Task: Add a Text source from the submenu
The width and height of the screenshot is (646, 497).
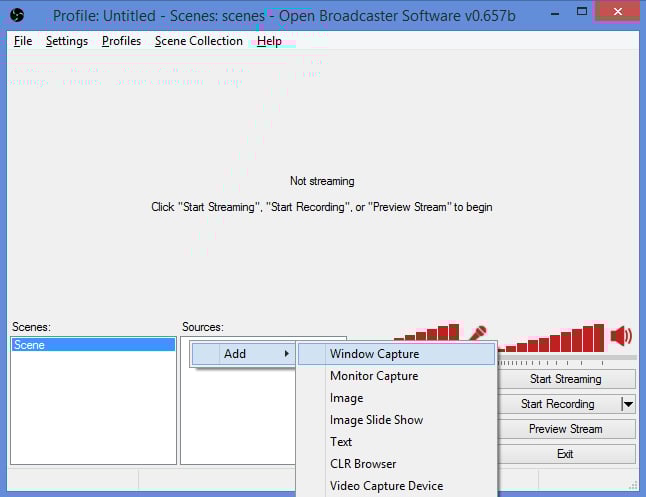Action: pyautogui.click(x=396, y=442)
